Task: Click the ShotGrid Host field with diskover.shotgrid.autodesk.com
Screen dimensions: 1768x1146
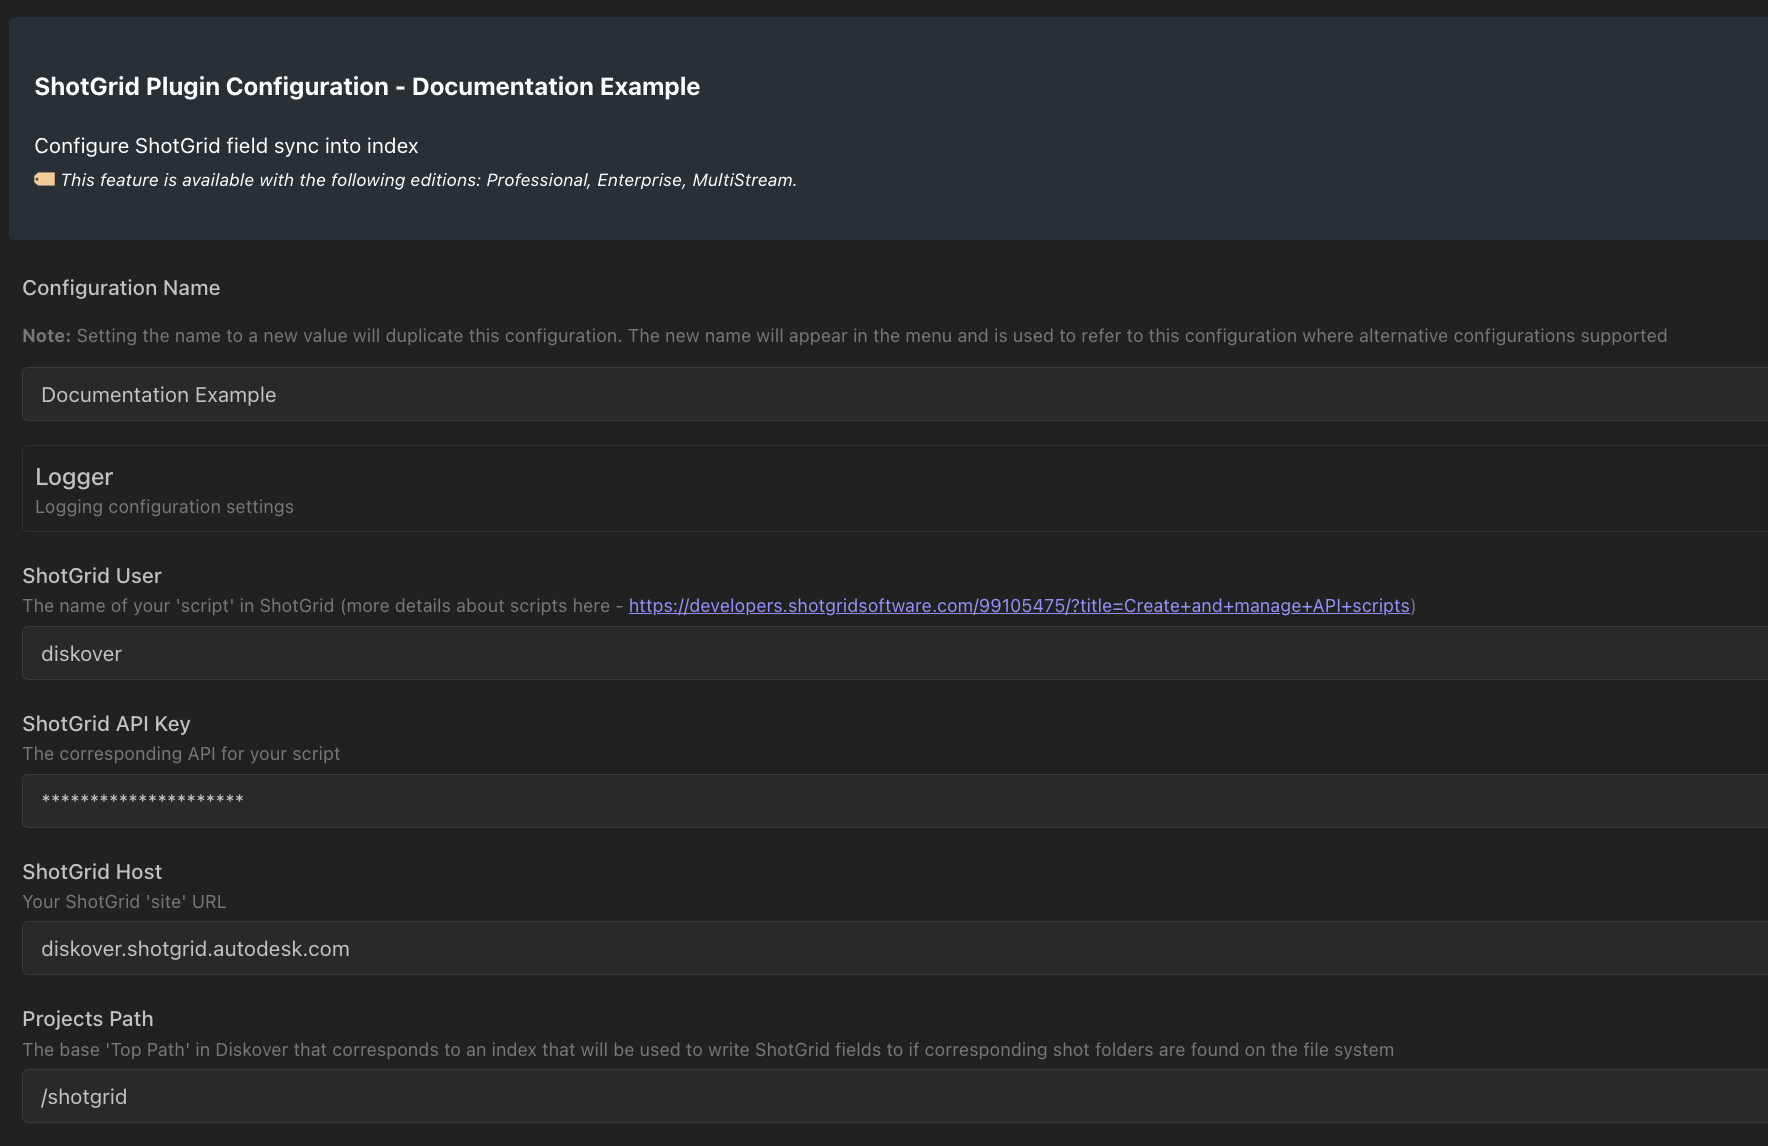Action: (x=895, y=948)
